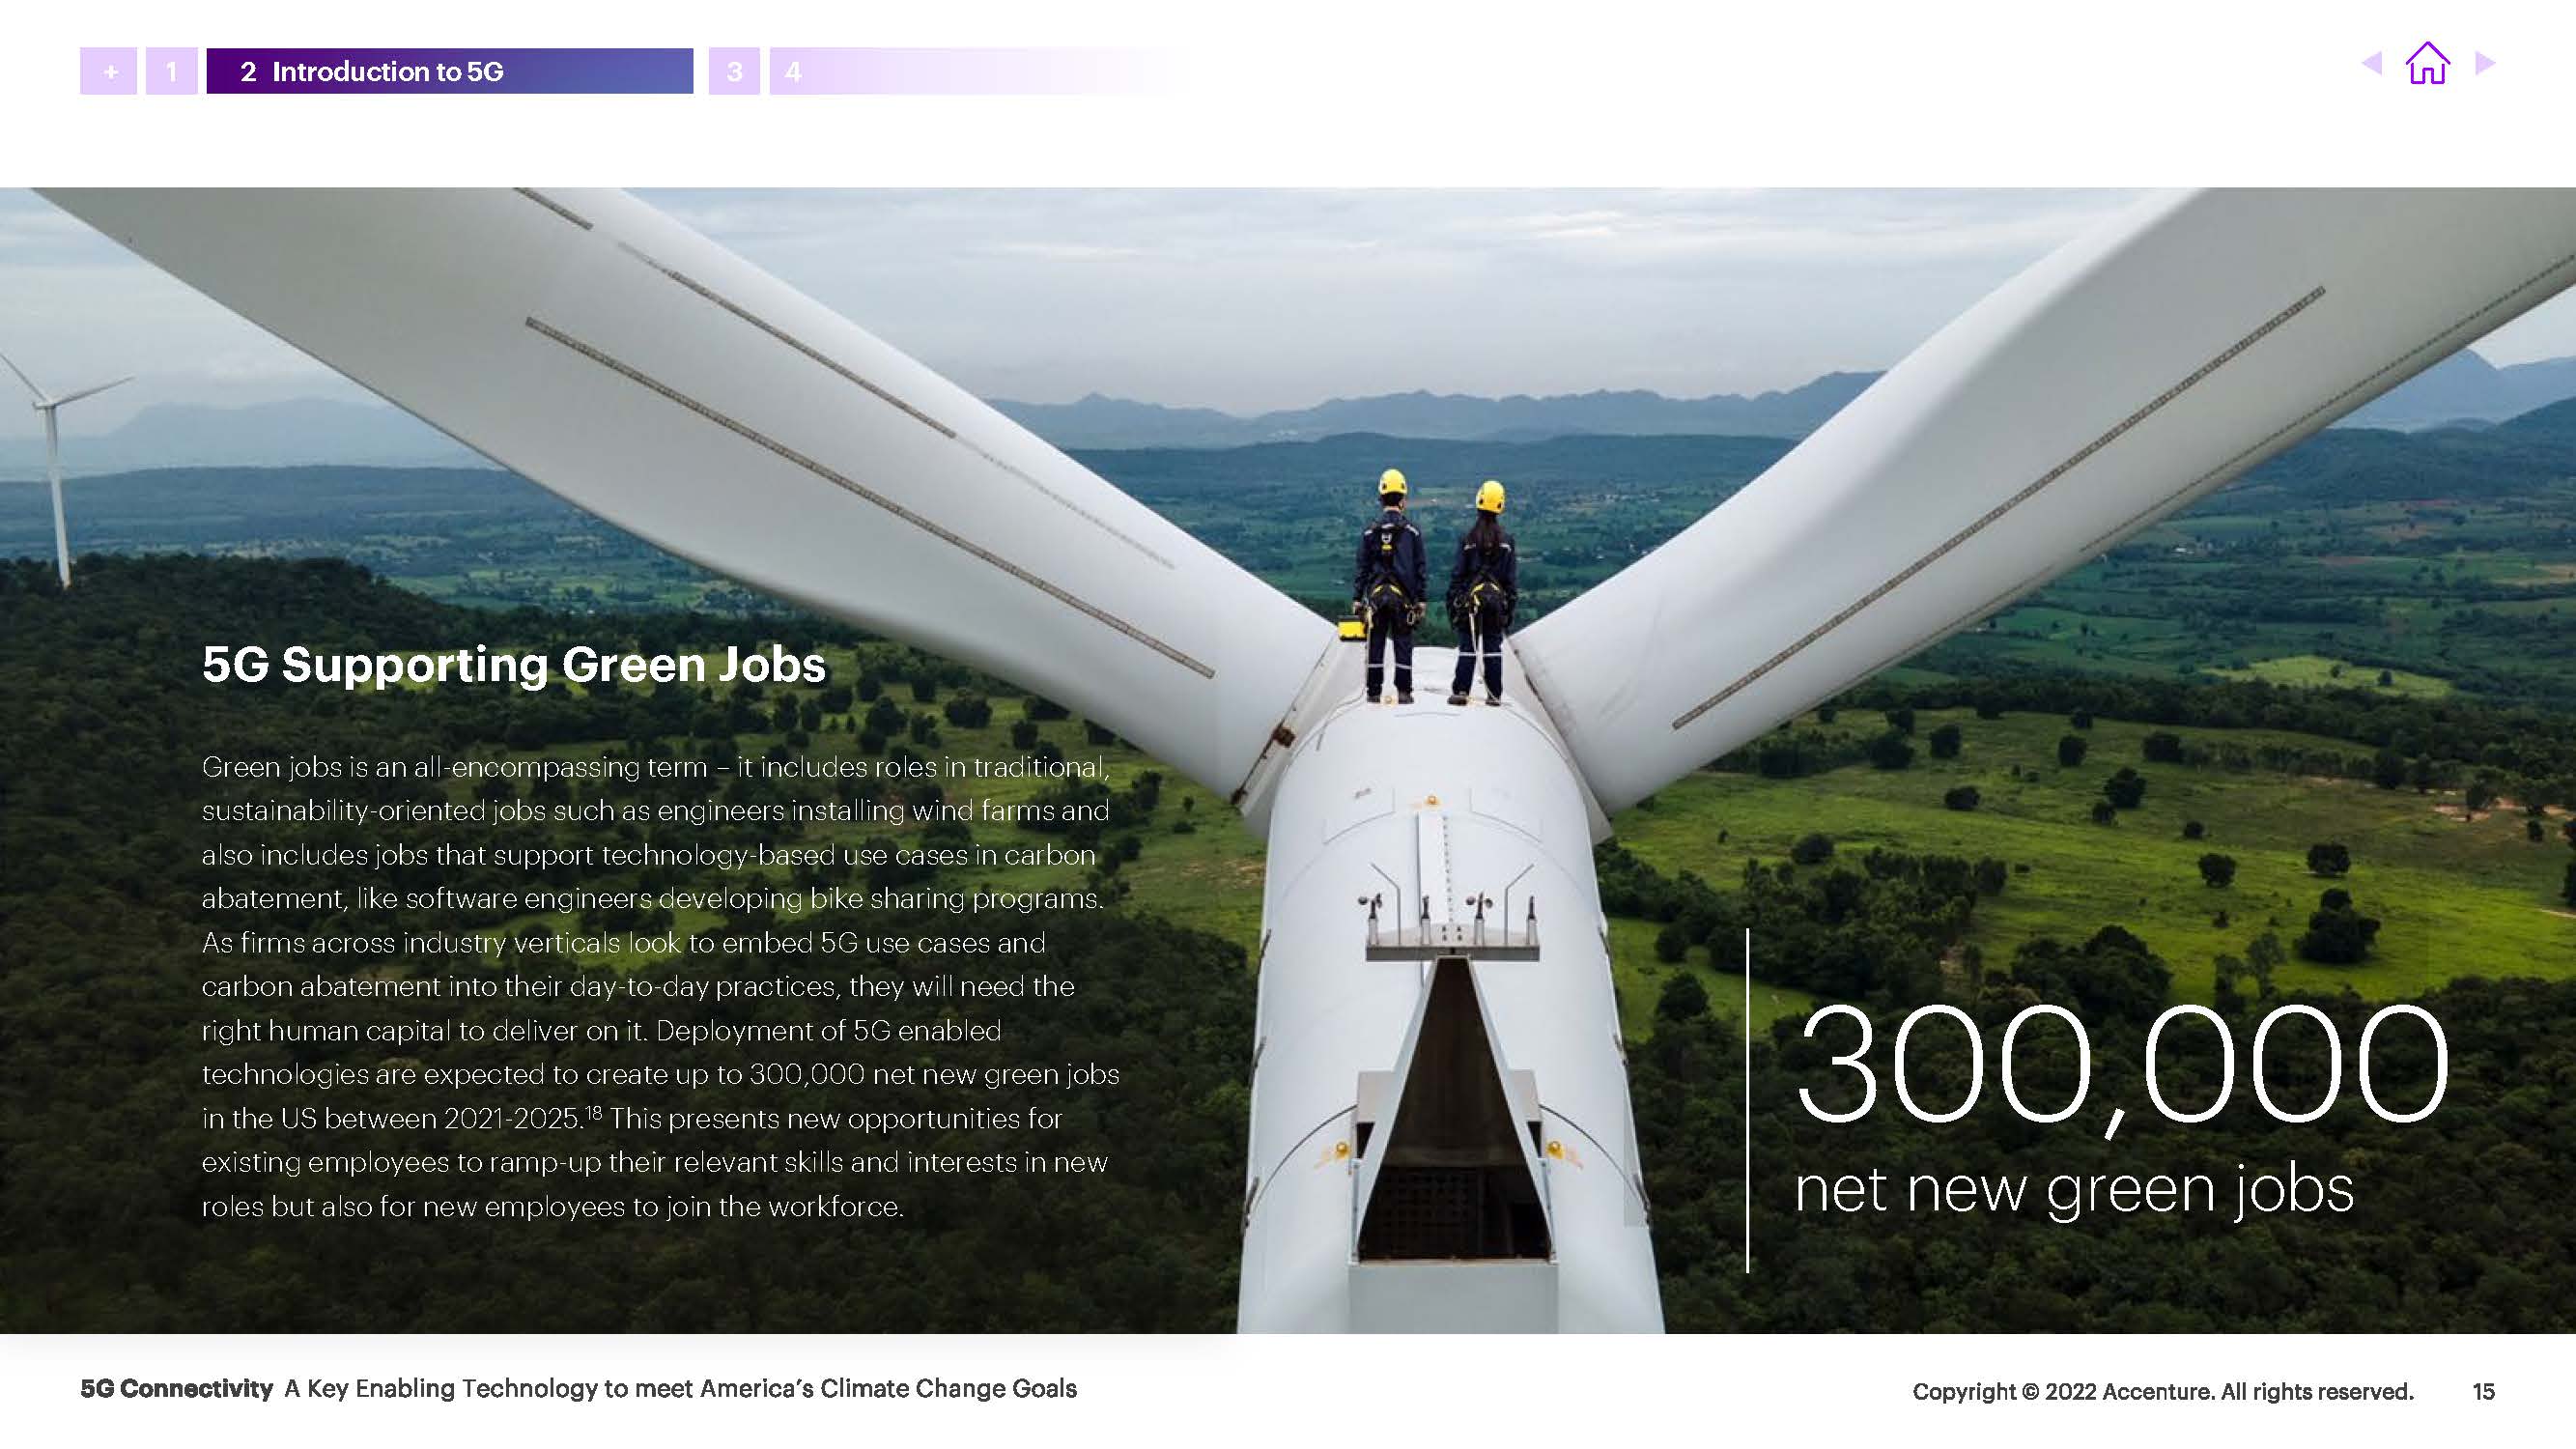Viewport: 2576px width, 1449px height.
Task: Click page number 15 in footer
Action: (x=2483, y=1391)
